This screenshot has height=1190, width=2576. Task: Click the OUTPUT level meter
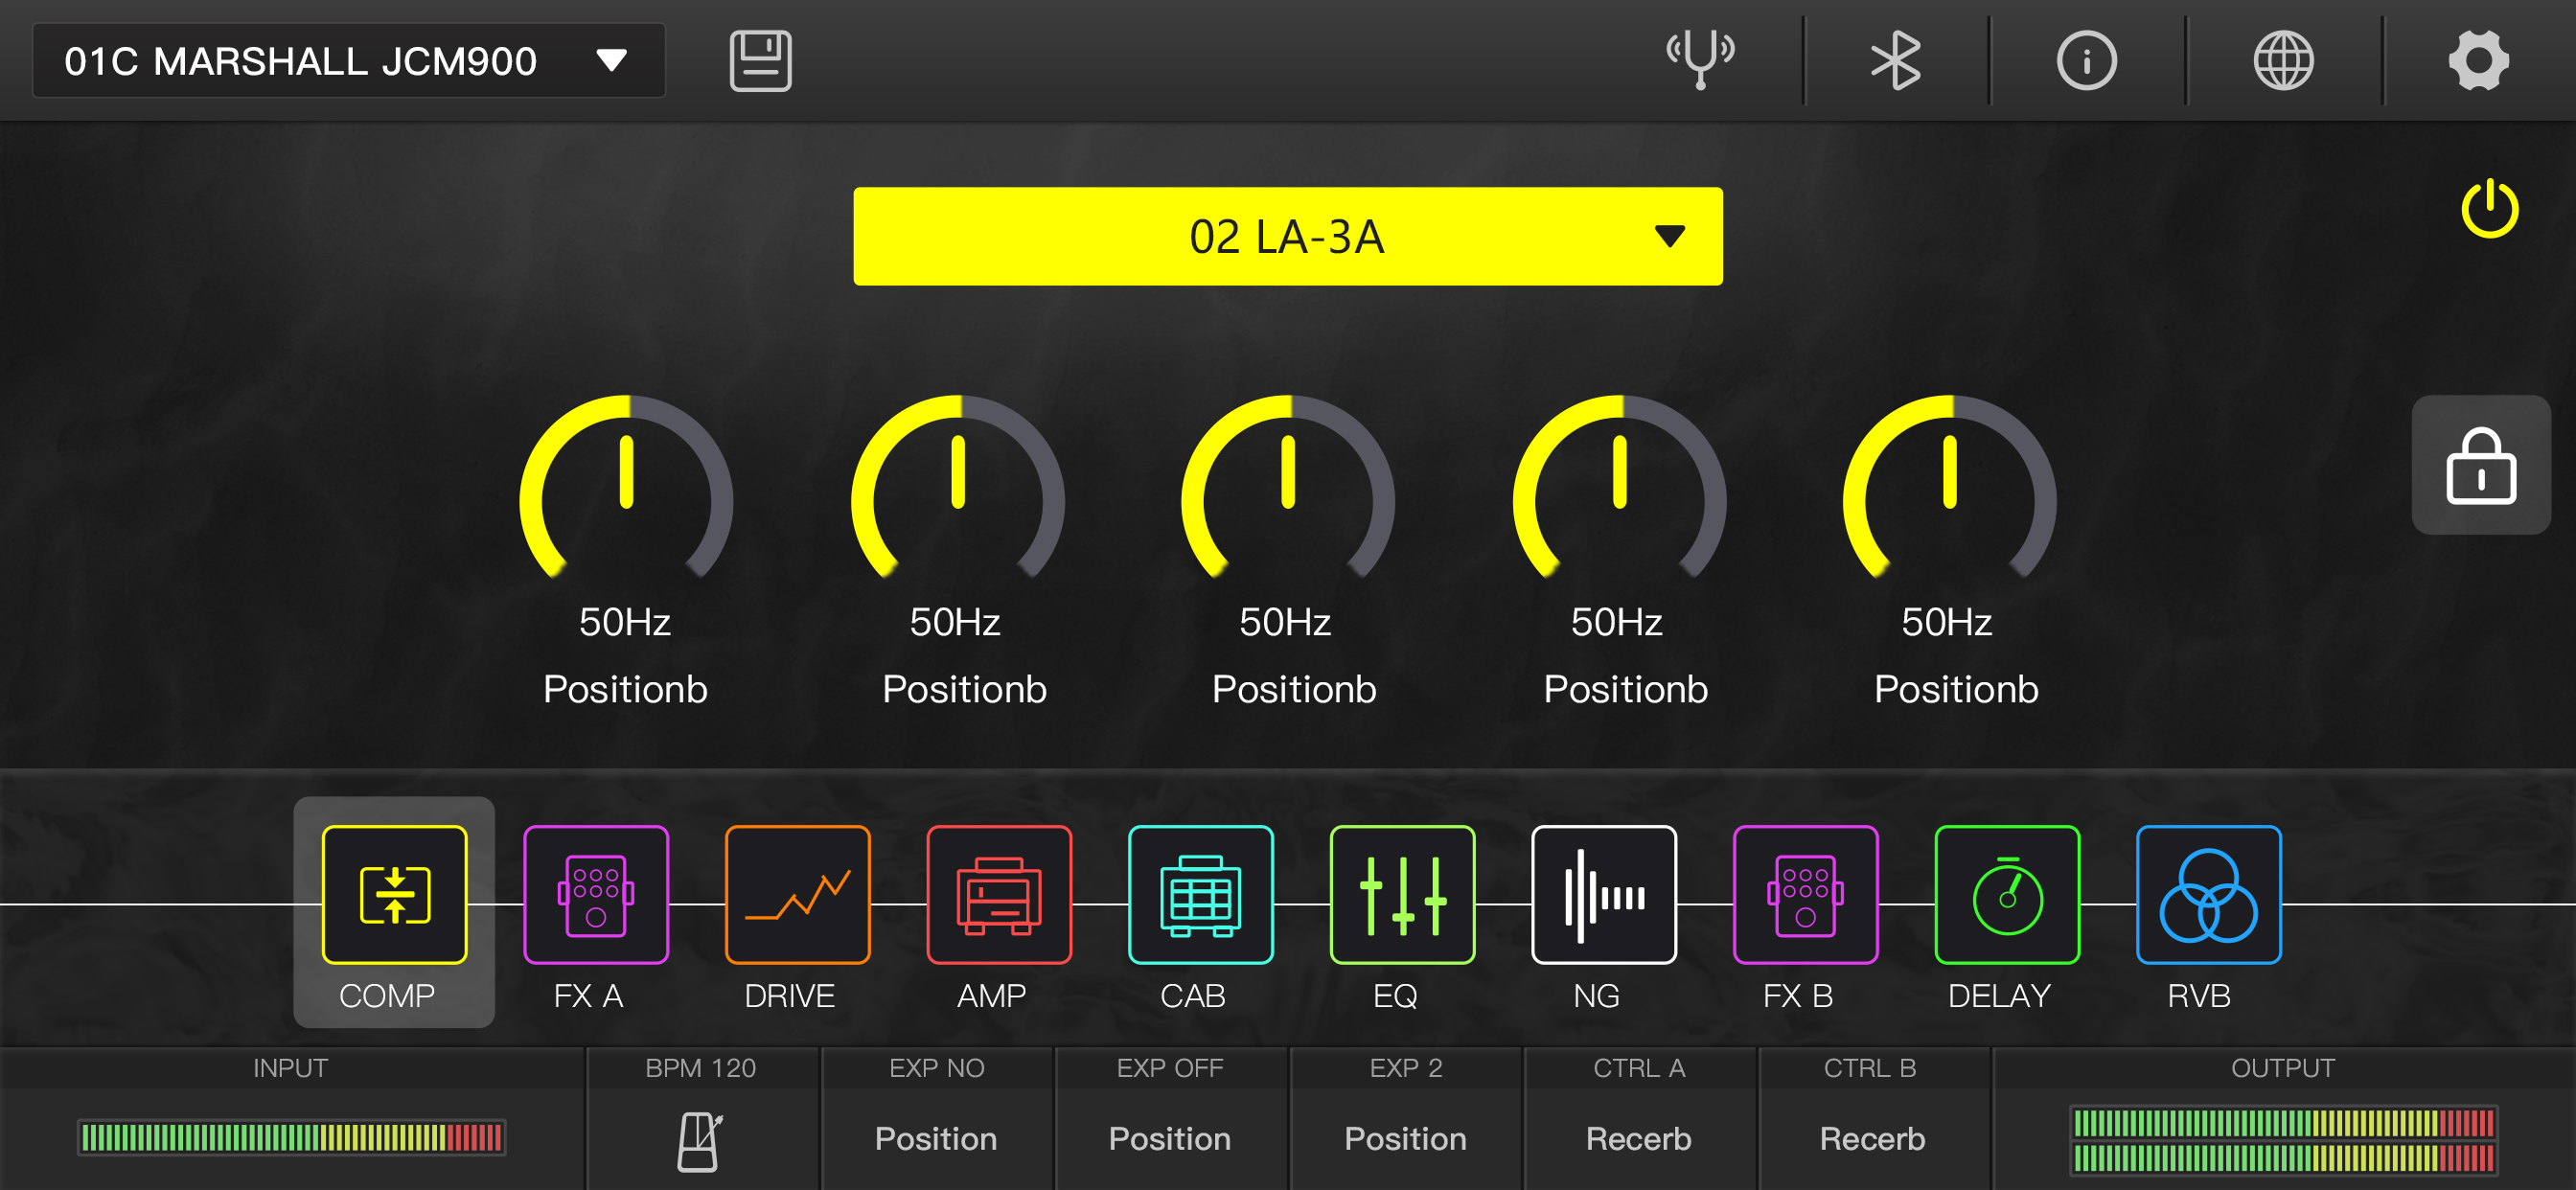pos(2284,1140)
